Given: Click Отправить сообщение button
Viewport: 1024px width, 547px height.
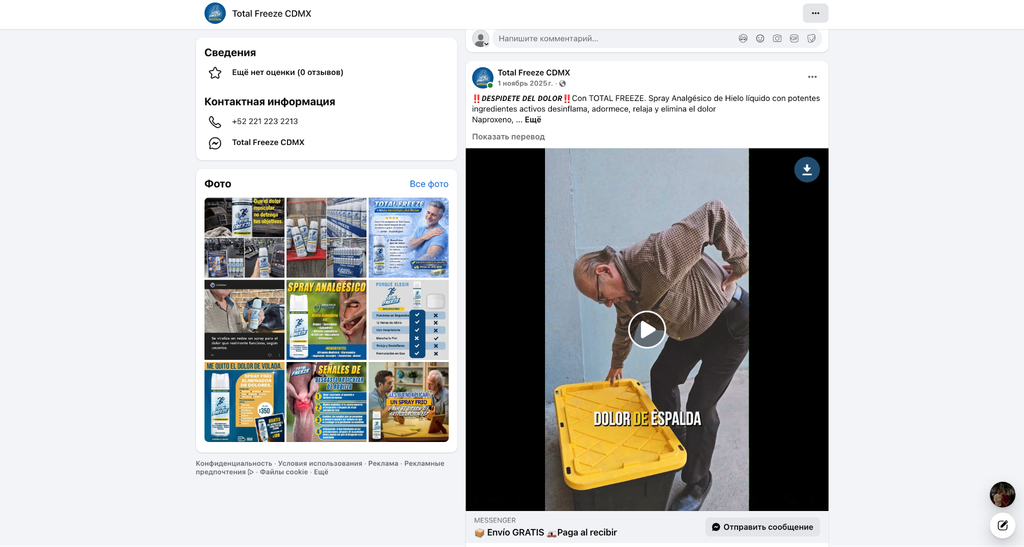Looking at the screenshot, I should pyautogui.click(x=762, y=527).
